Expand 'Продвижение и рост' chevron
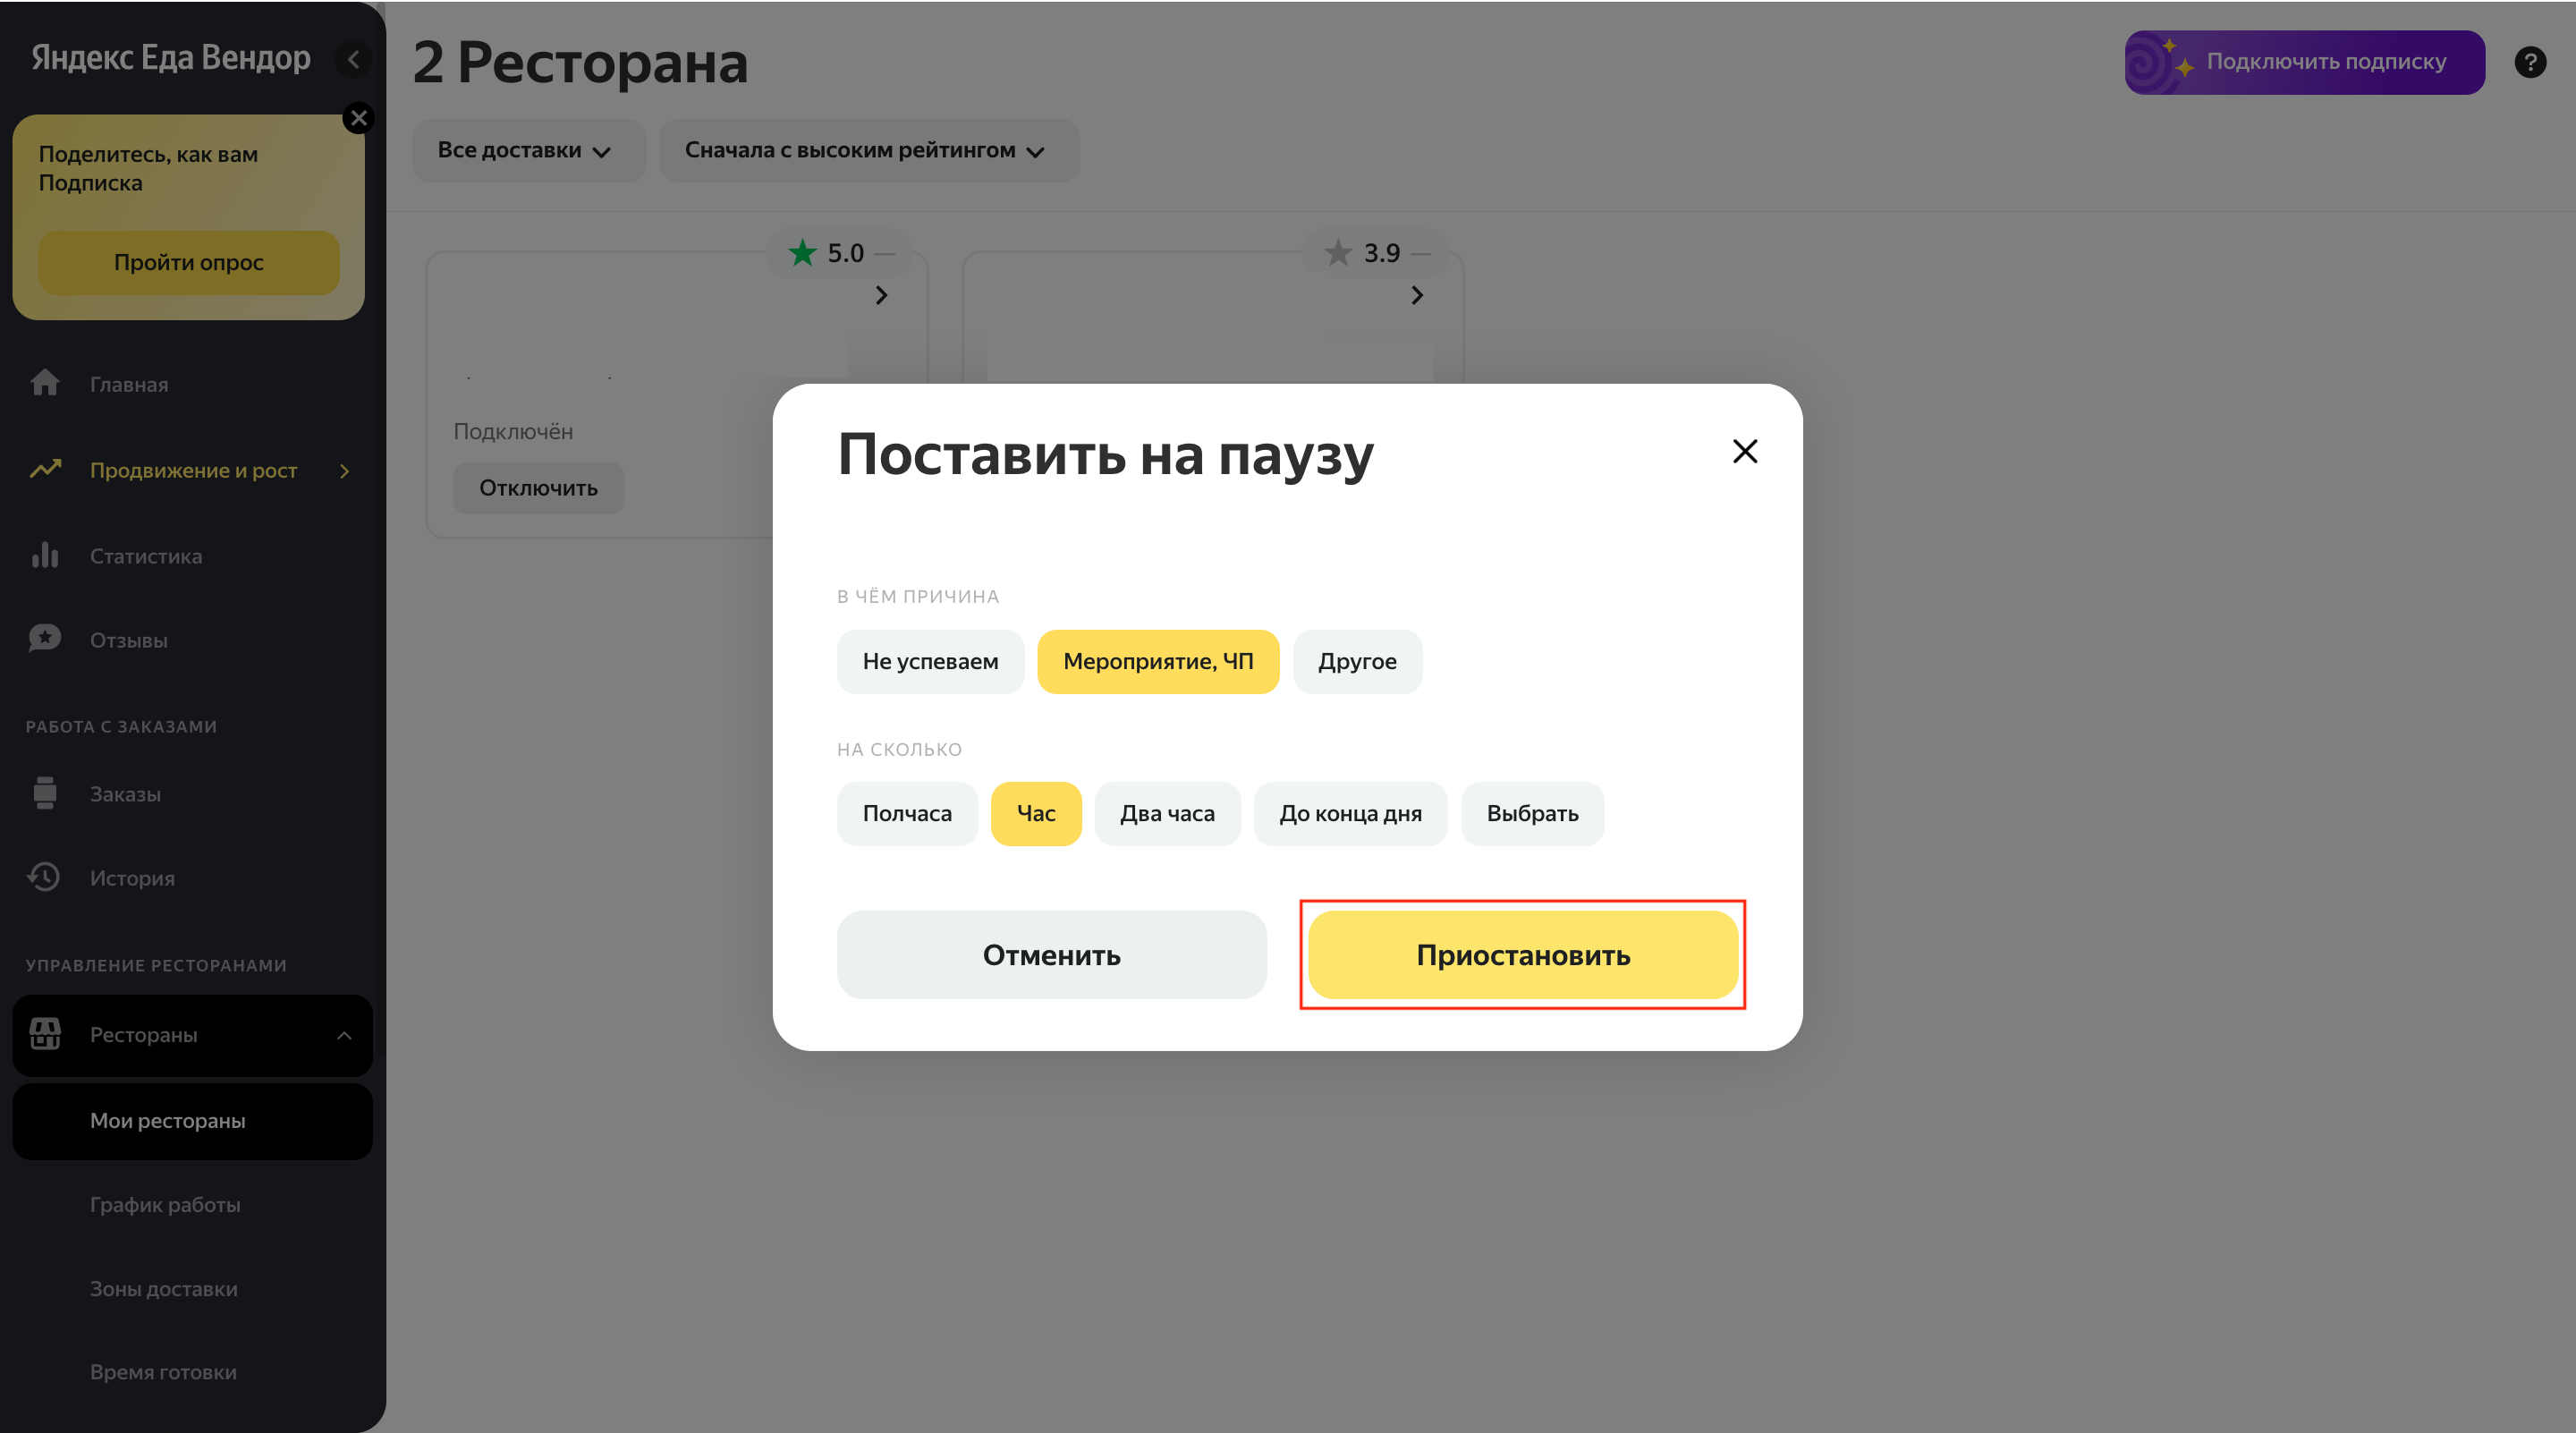The image size is (2576, 1433). pyautogui.click(x=344, y=470)
